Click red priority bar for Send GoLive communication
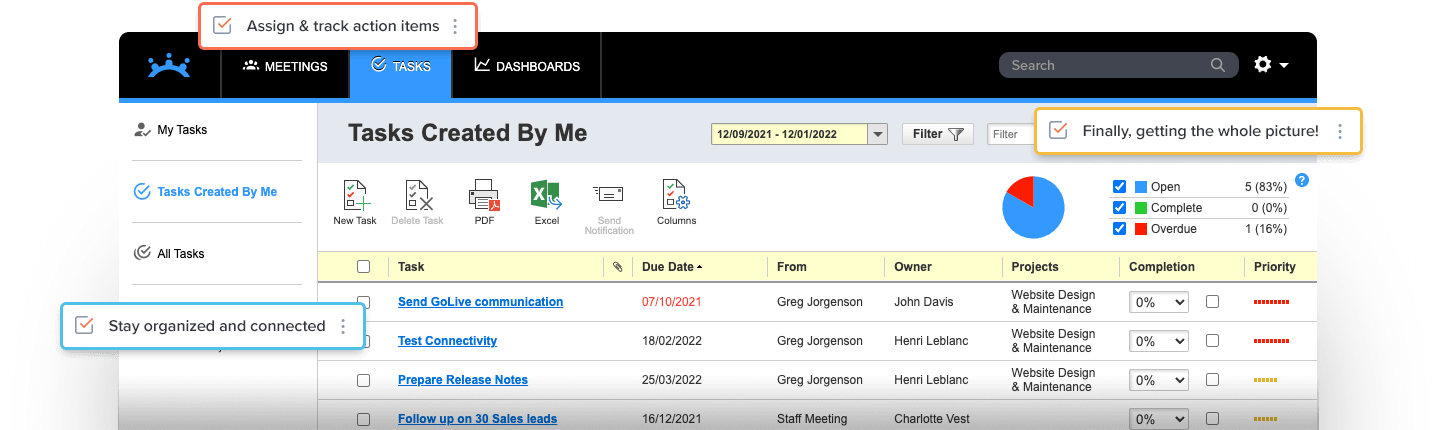The width and height of the screenshot is (1440, 430). tap(1271, 302)
